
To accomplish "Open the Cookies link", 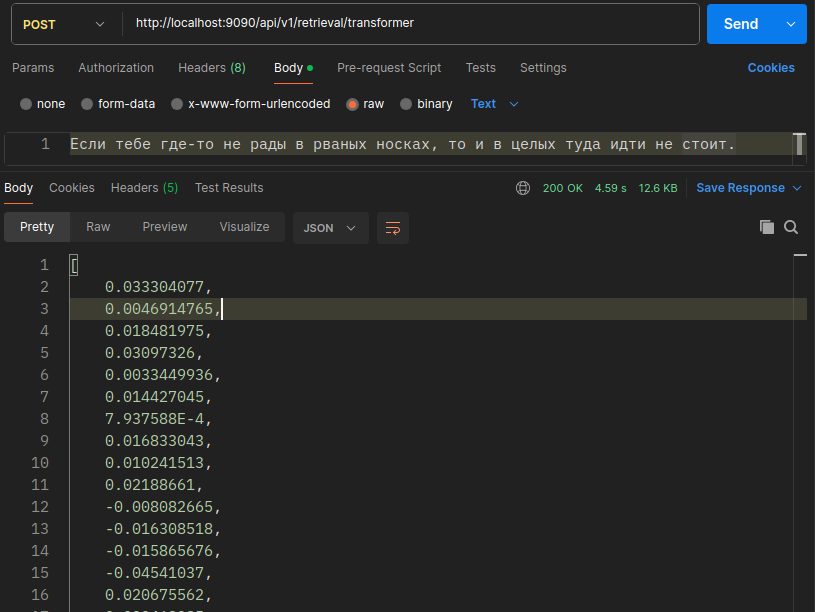I will point(771,68).
